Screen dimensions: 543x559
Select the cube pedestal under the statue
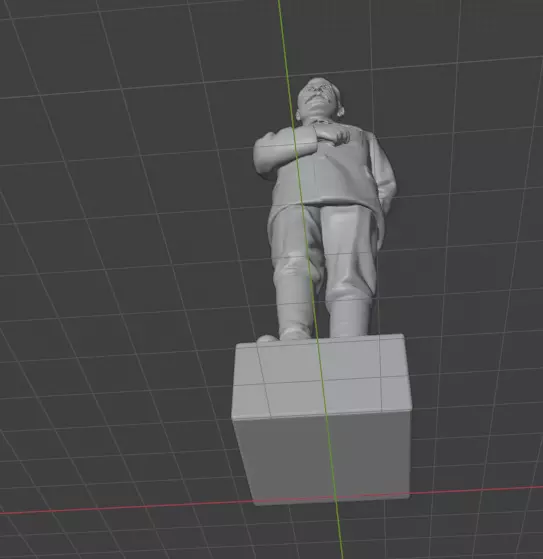322,419
